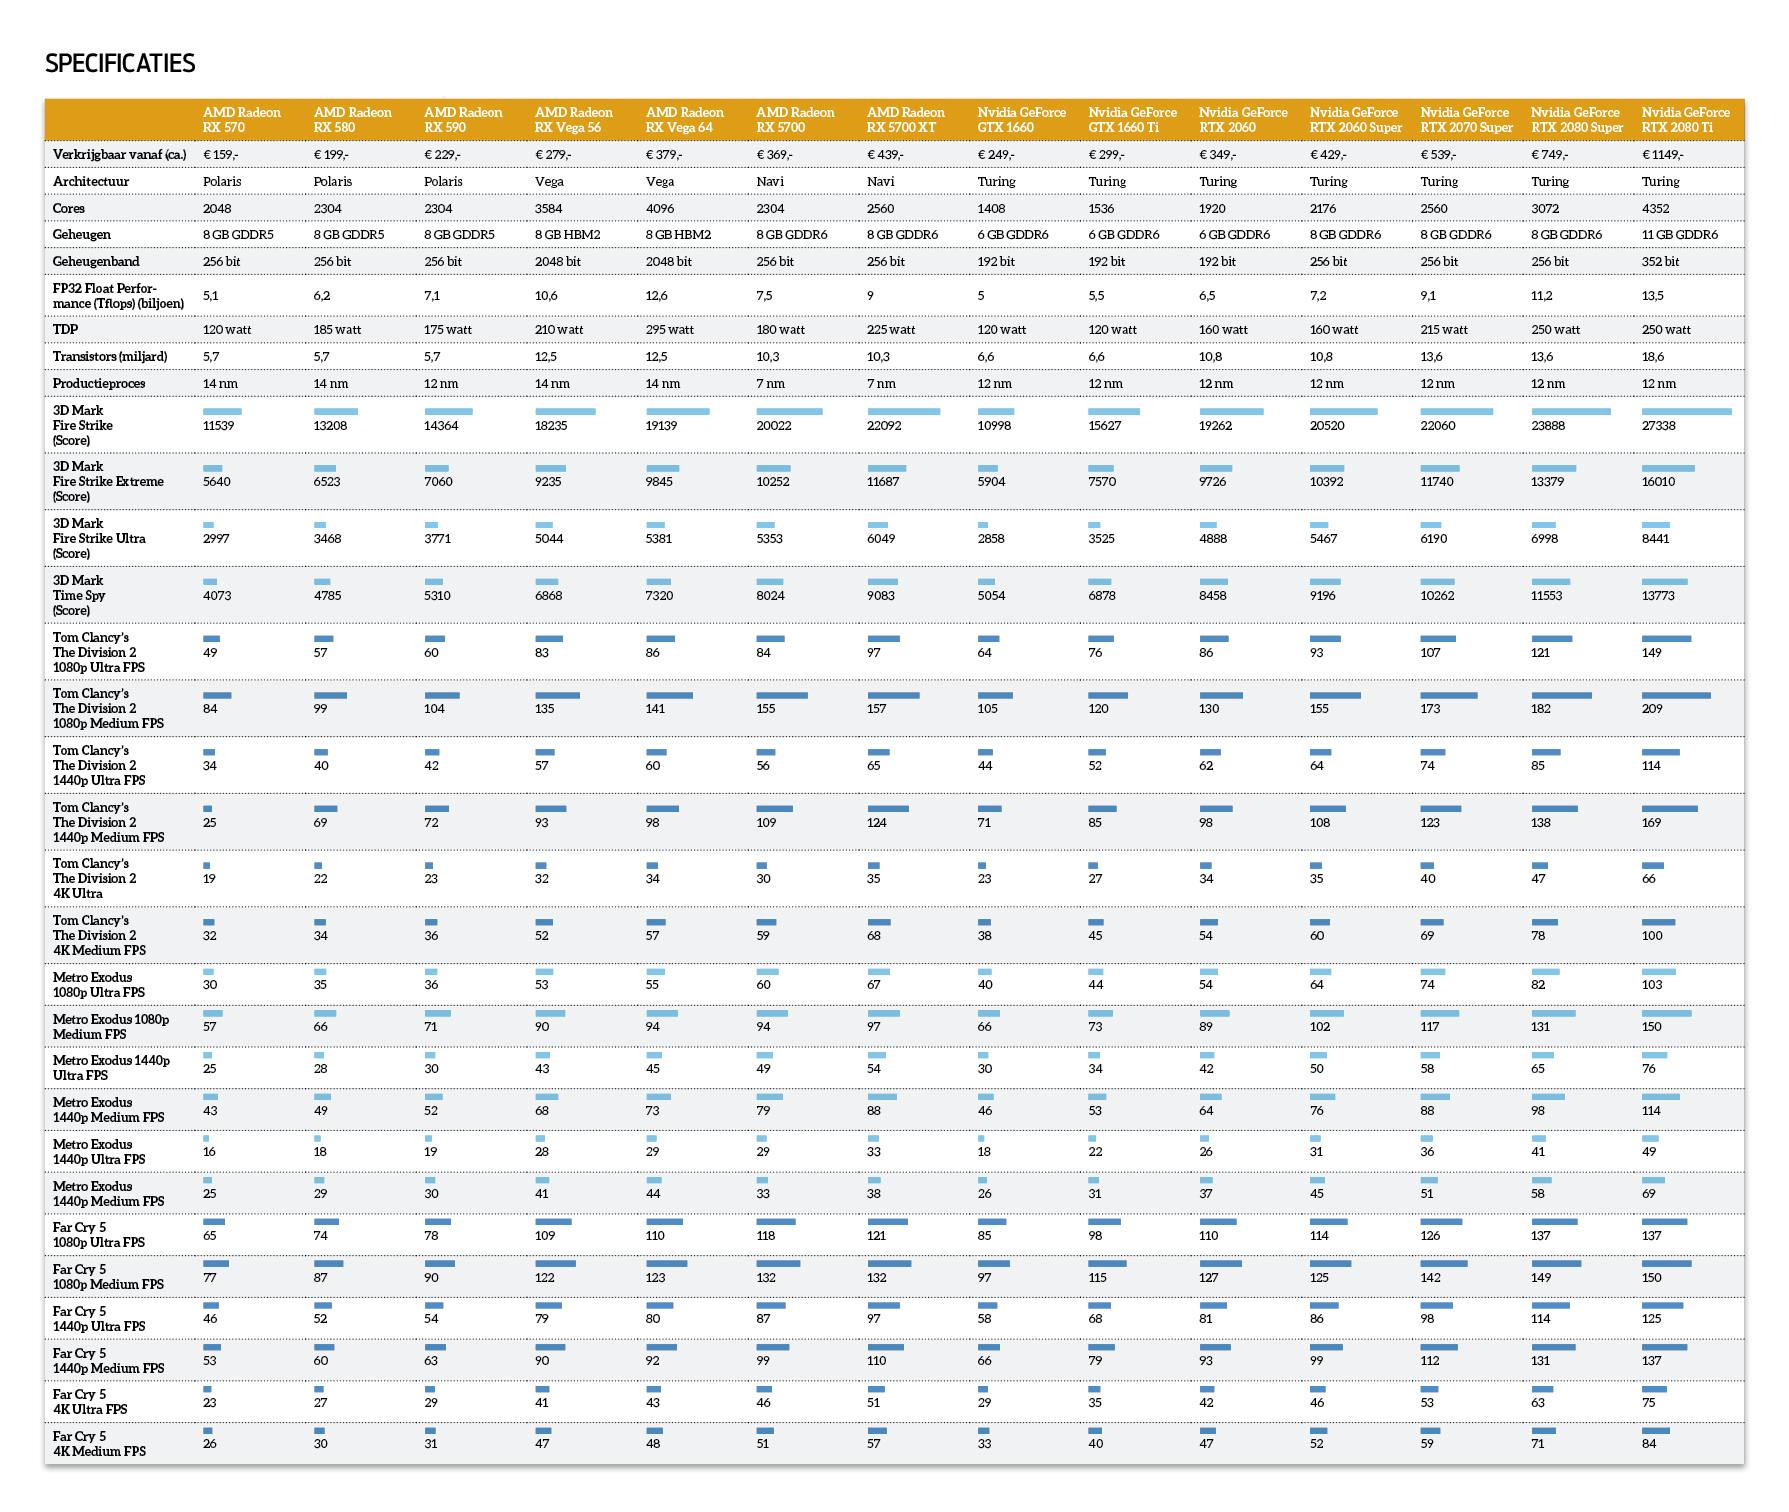Click the '3D Mark Time Spy' row label
Viewport: 1789px width, 1512px height.
(79, 595)
